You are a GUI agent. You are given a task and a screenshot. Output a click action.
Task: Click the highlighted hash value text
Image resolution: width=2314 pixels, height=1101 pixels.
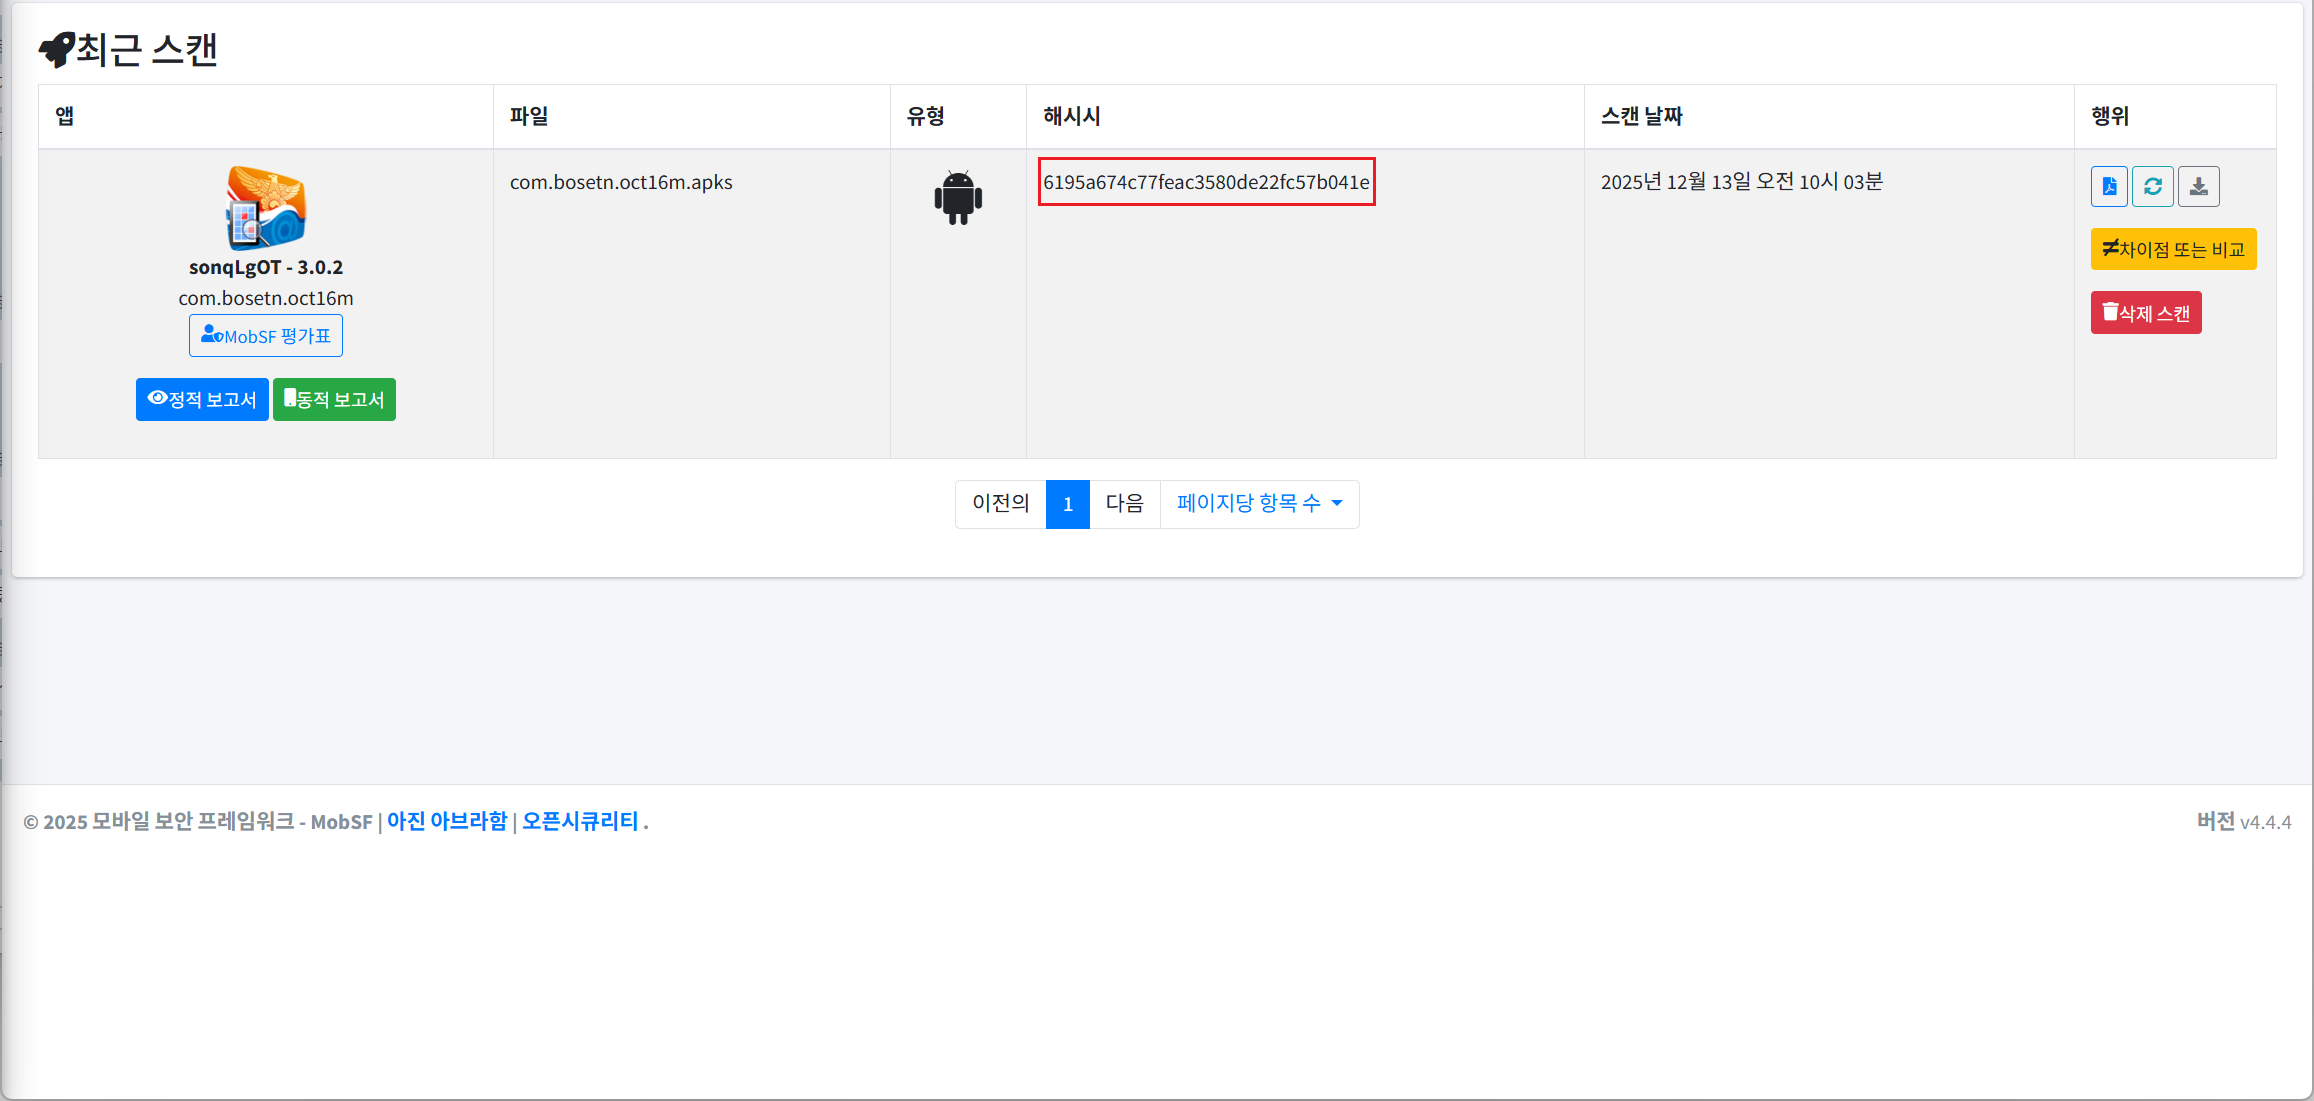pyautogui.click(x=1206, y=182)
